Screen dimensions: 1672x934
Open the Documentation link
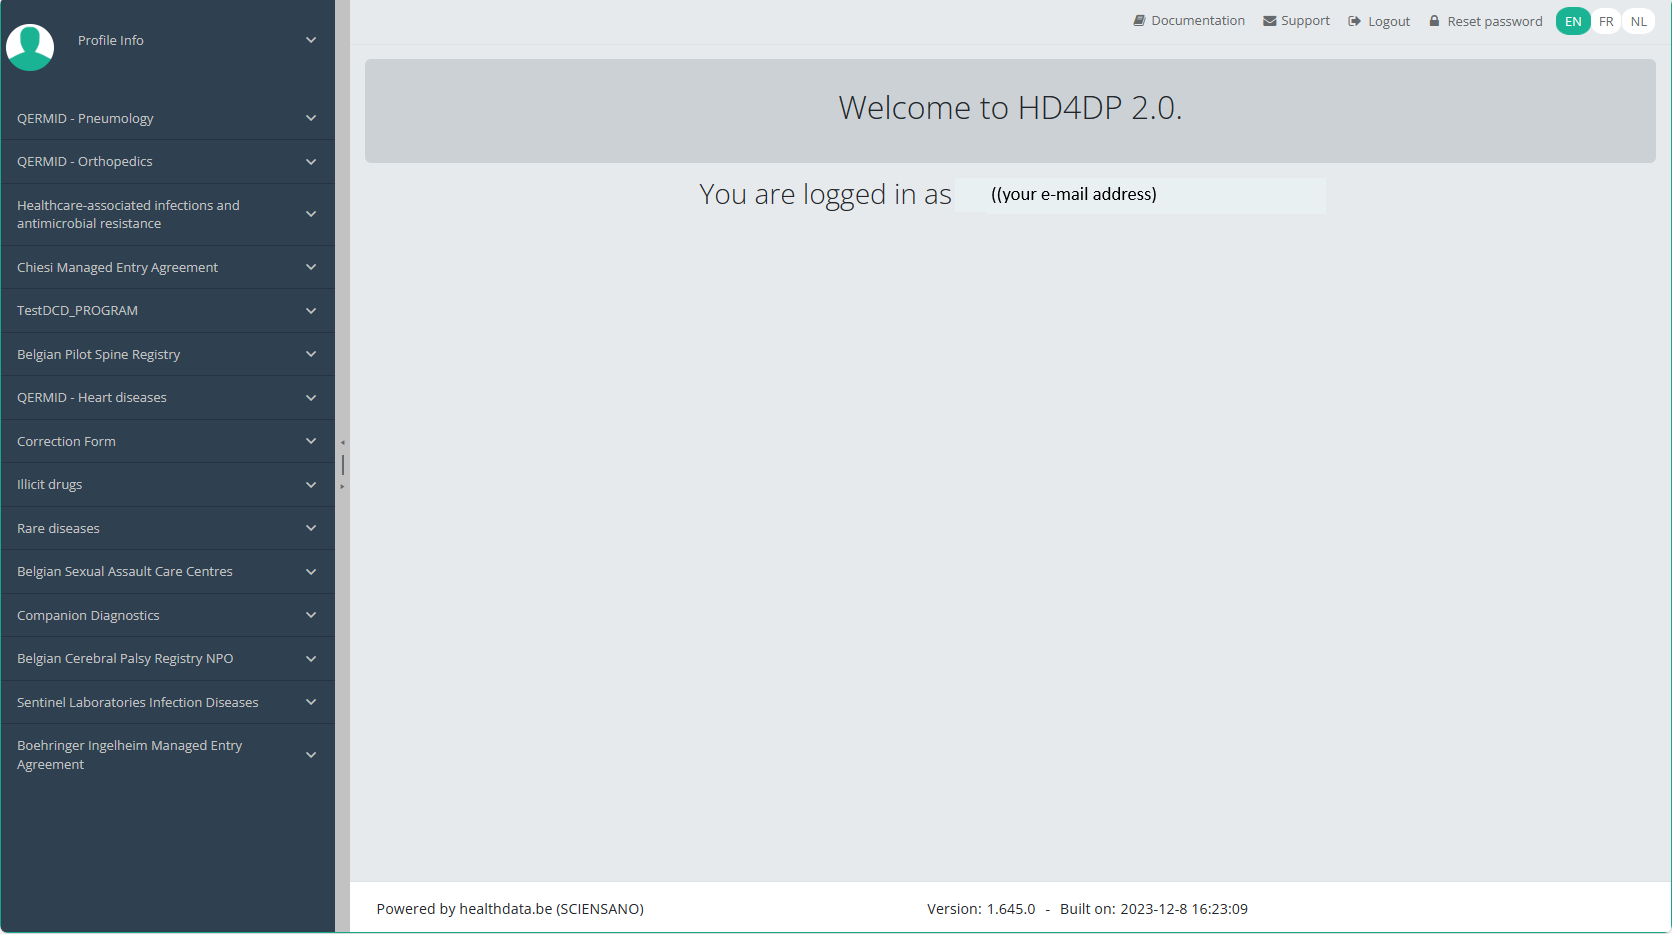[x=1197, y=21]
